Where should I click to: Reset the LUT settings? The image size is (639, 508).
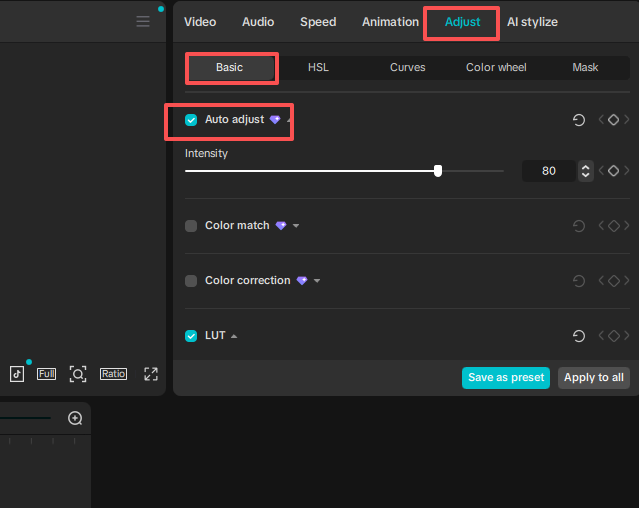click(x=579, y=336)
